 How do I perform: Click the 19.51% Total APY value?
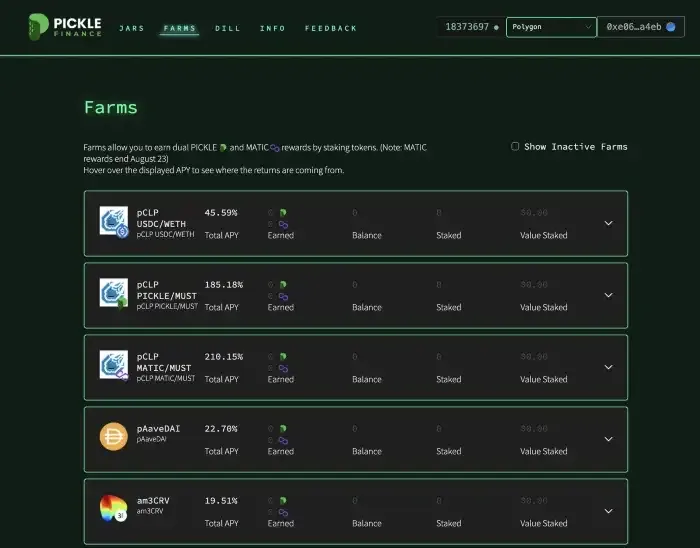(x=221, y=501)
